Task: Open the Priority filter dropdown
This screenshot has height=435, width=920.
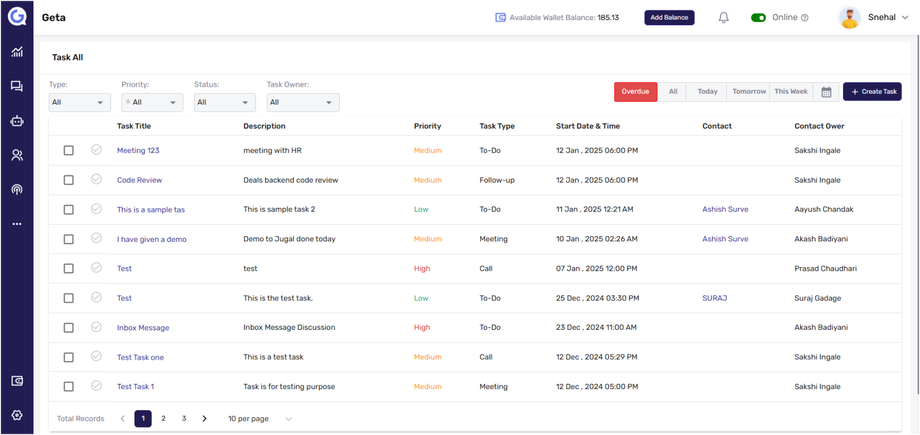Action: [152, 102]
